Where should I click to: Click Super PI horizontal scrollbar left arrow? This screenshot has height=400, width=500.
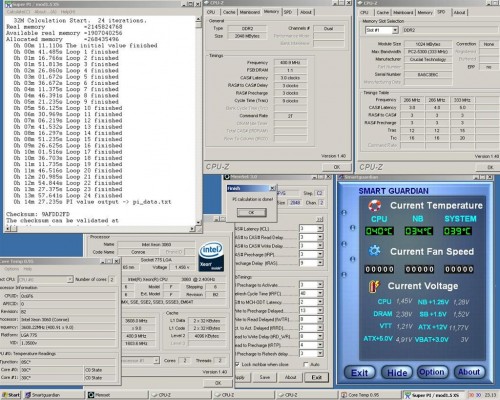pos(8,229)
